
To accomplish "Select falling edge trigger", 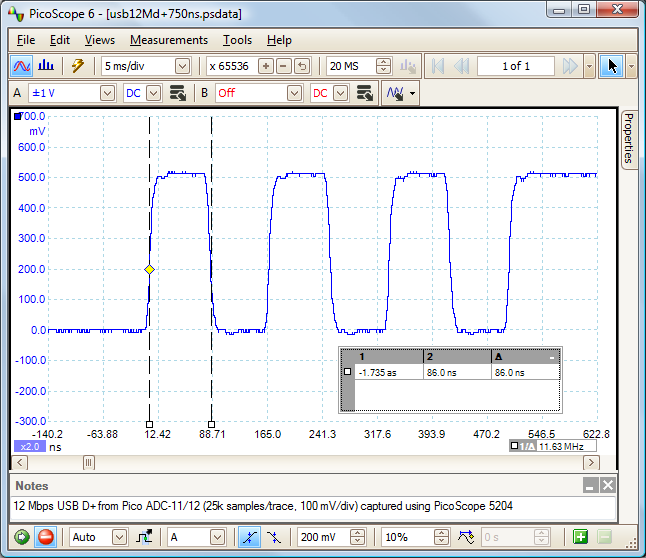I will [x=274, y=537].
